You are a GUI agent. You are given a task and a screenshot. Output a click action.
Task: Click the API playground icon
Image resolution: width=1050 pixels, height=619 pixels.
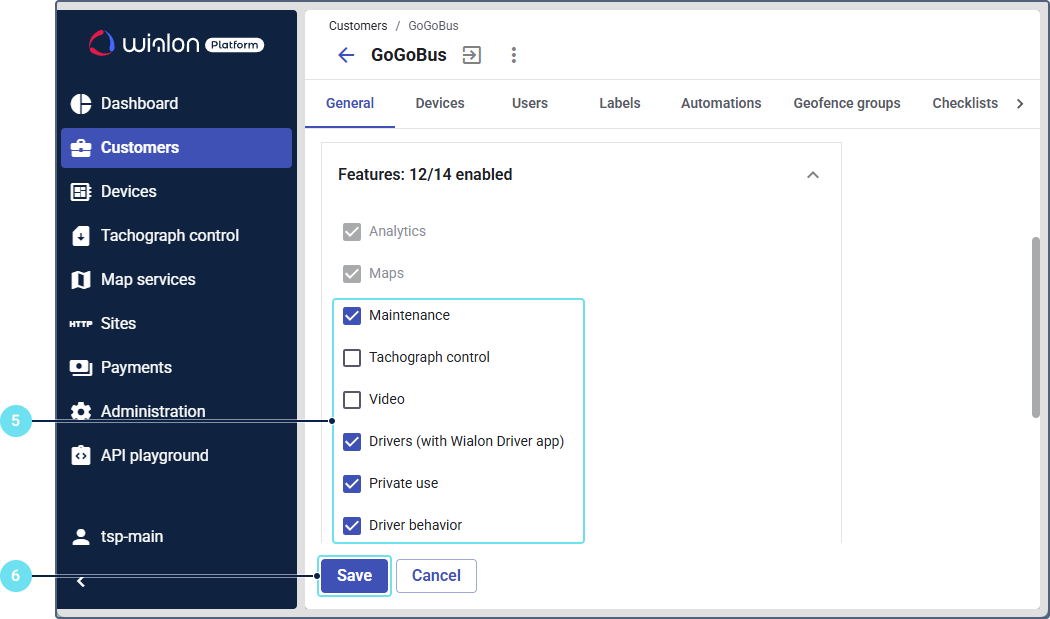point(81,456)
